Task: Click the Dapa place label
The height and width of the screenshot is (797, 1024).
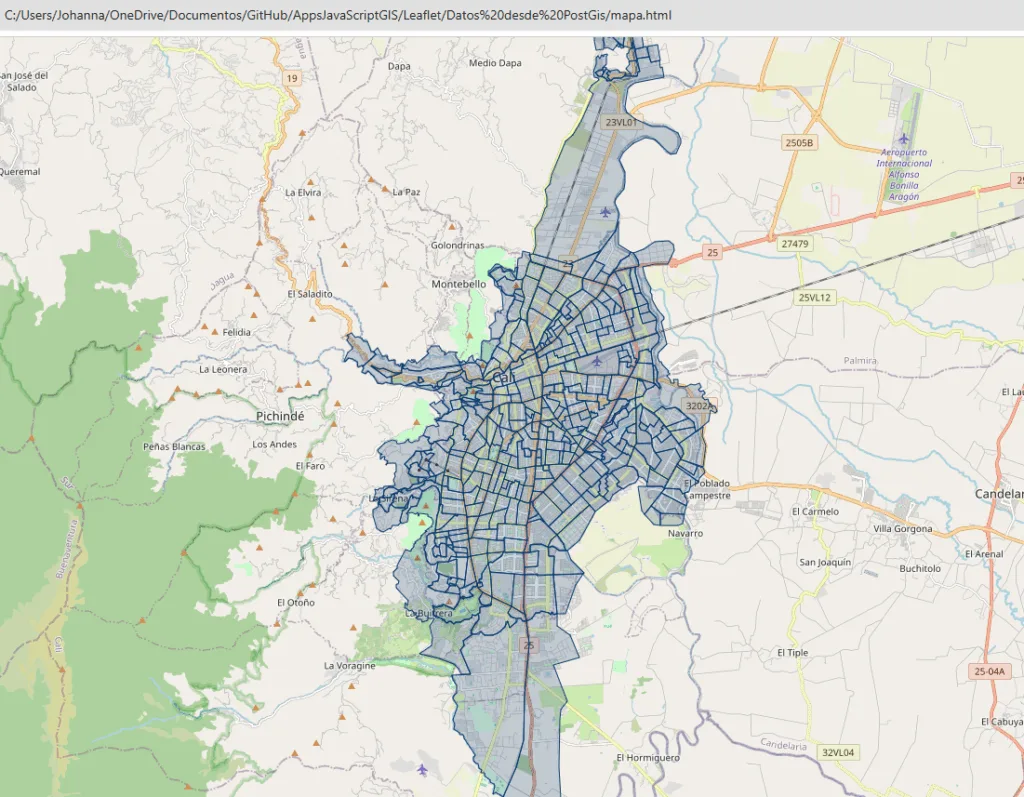Action: pos(399,66)
